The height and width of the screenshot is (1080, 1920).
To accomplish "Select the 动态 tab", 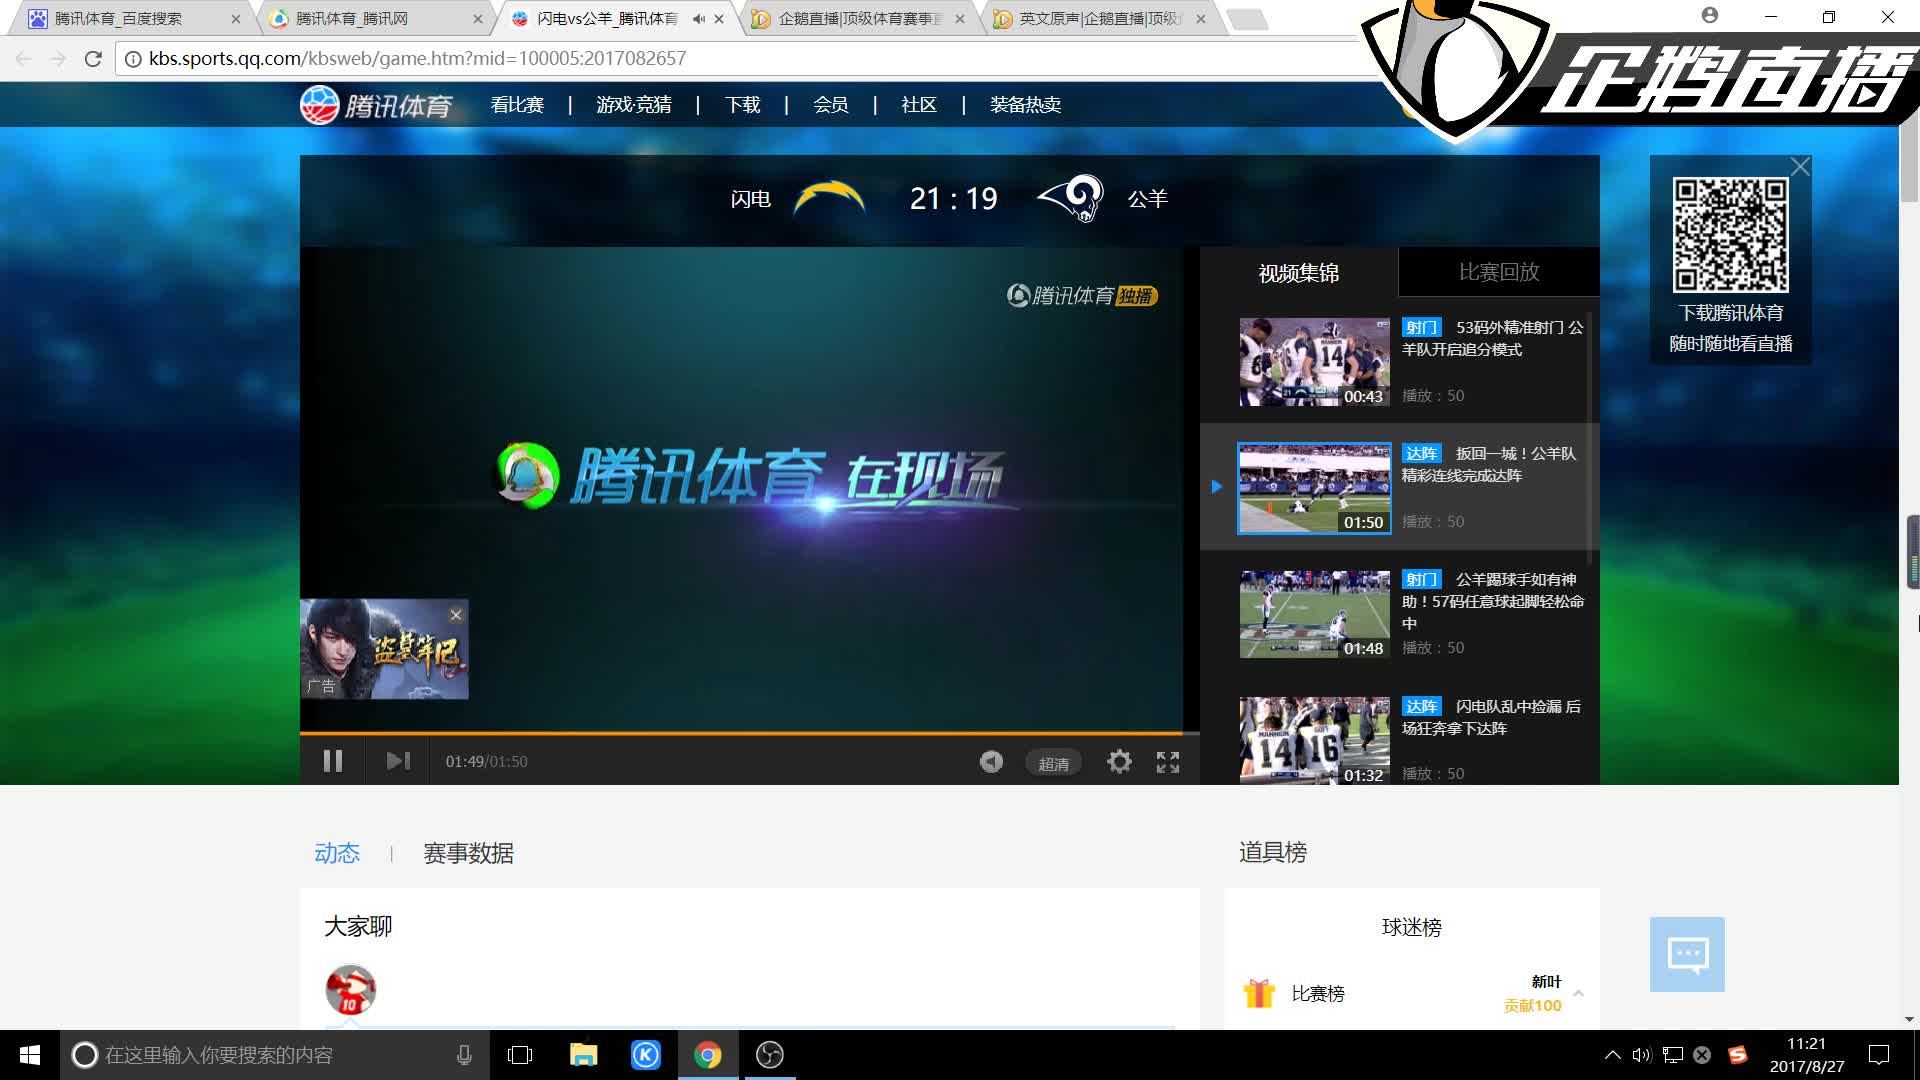I will click(x=337, y=853).
